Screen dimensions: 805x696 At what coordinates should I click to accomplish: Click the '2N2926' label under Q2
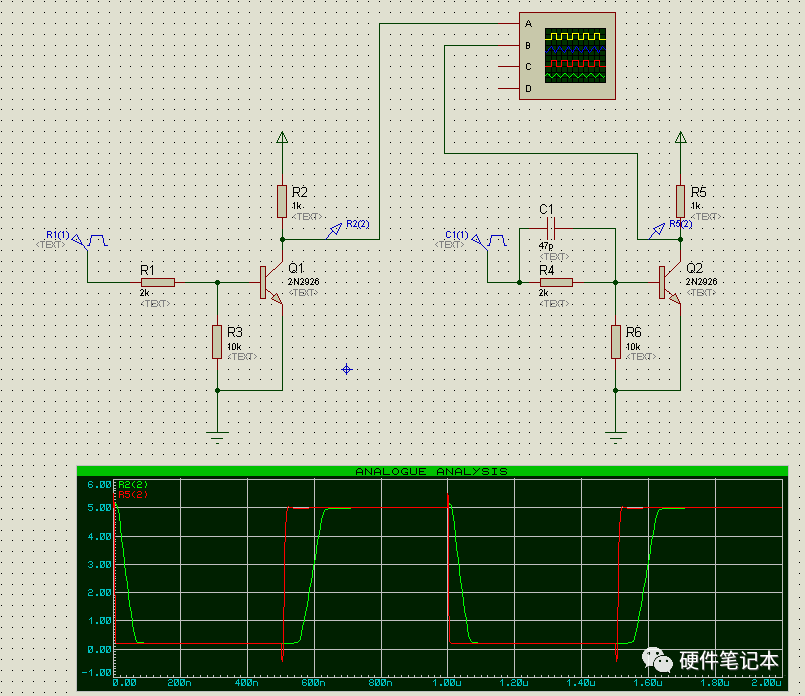tap(702, 282)
